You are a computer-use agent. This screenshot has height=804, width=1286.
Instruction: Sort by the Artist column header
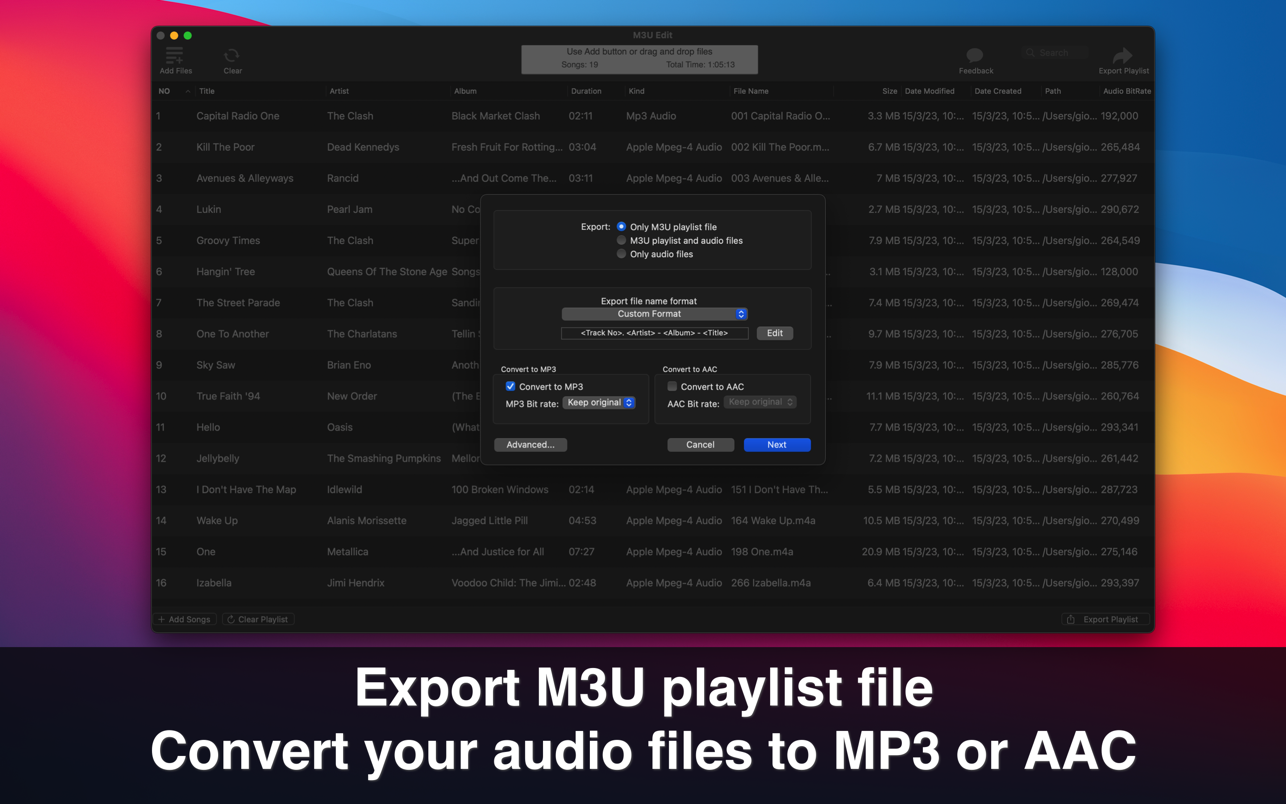[x=339, y=91]
